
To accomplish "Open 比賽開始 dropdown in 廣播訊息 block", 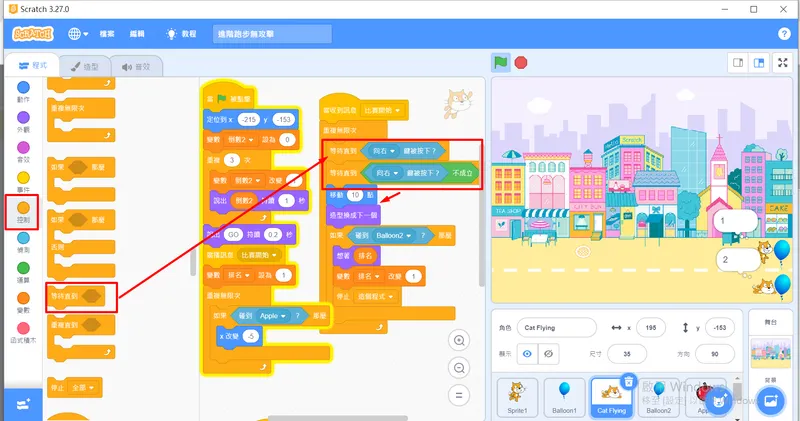I will point(259,255).
